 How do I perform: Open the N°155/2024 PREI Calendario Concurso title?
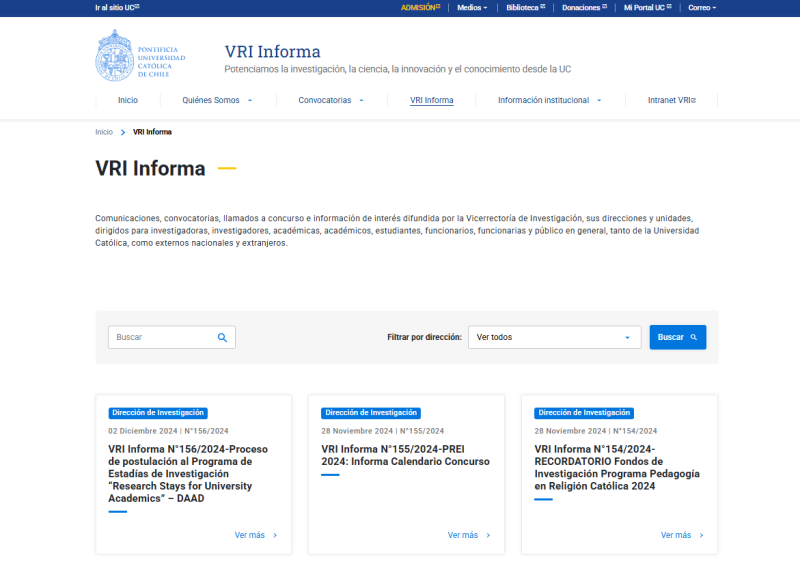coord(405,455)
